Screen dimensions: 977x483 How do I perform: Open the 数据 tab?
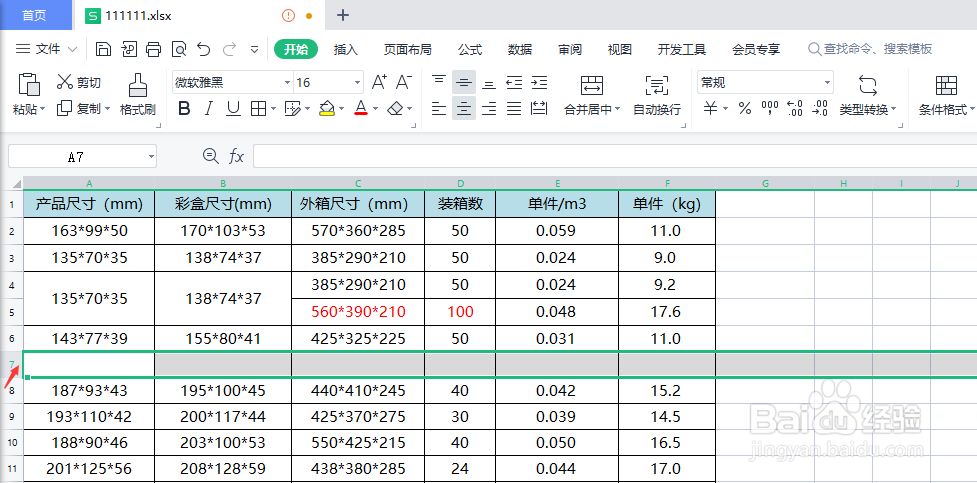pyautogui.click(x=520, y=49)
